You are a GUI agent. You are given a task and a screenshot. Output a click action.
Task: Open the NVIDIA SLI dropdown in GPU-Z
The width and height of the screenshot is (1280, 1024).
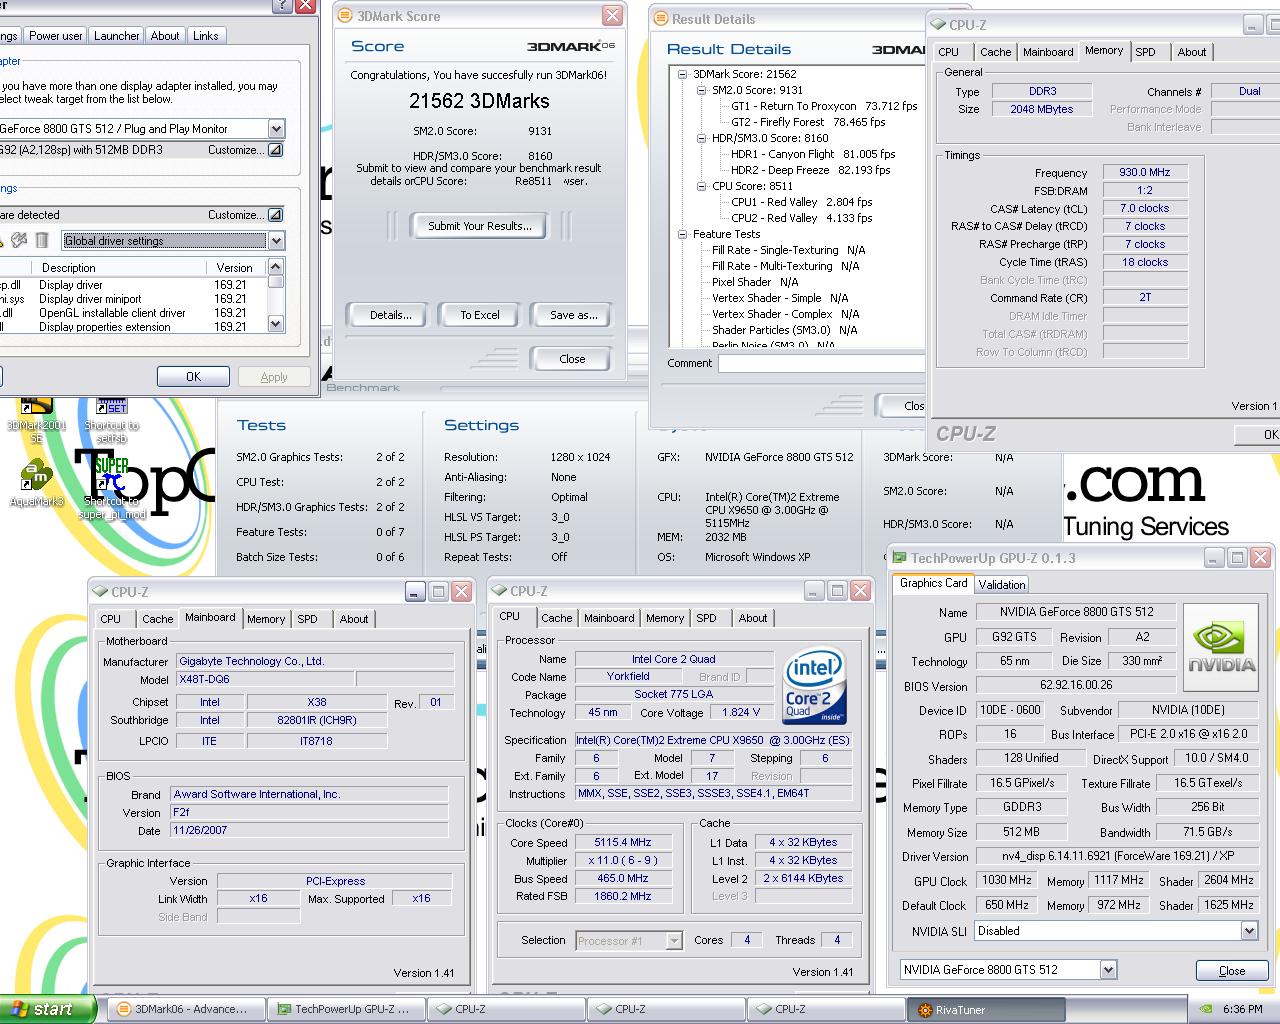click(1249, 931)
